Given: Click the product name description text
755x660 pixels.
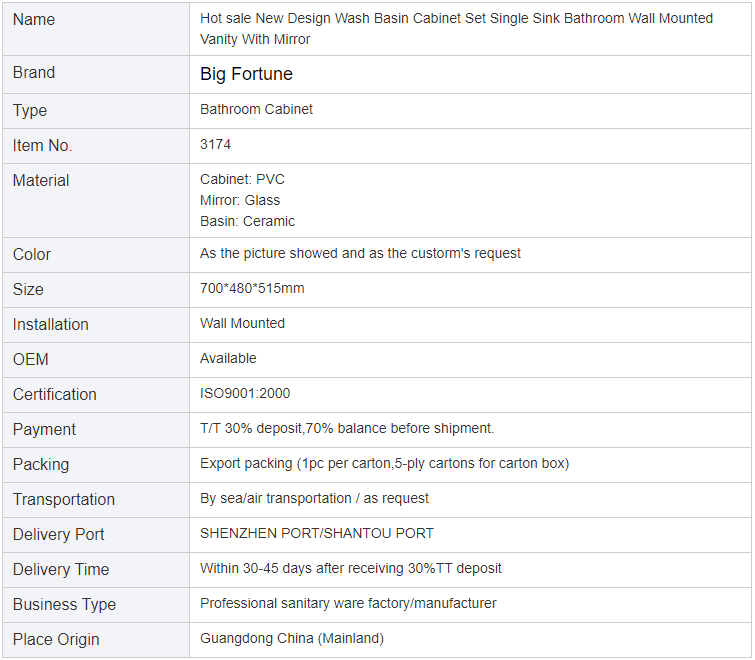Looking at the screenshot, I should (x=456, y=29).
